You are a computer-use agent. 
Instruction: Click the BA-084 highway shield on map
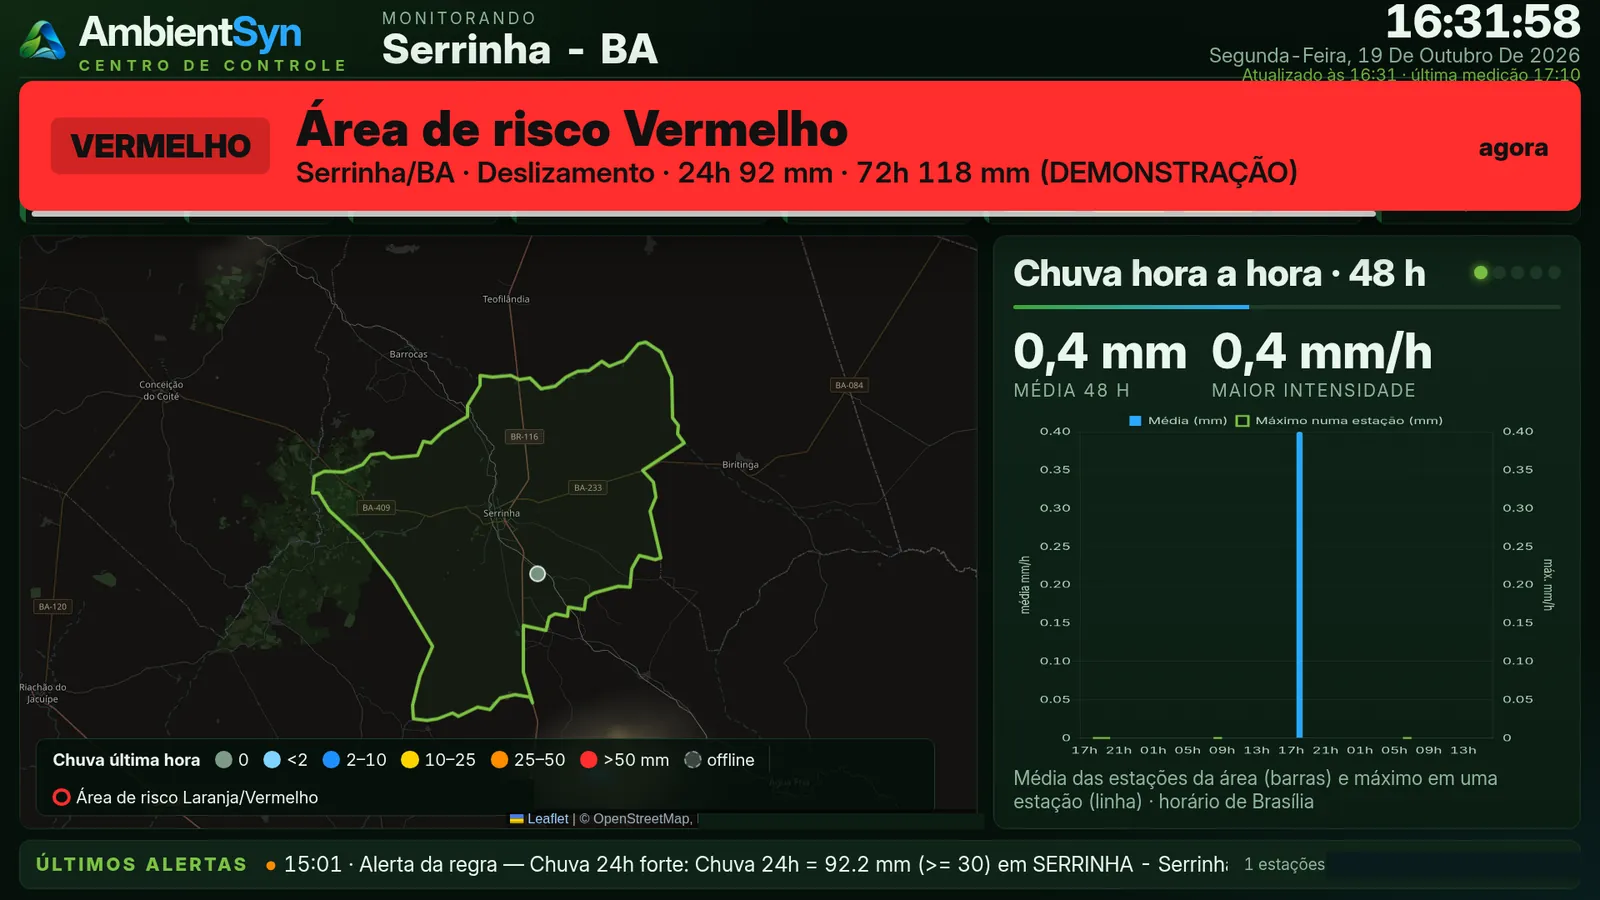click(849, 385)
